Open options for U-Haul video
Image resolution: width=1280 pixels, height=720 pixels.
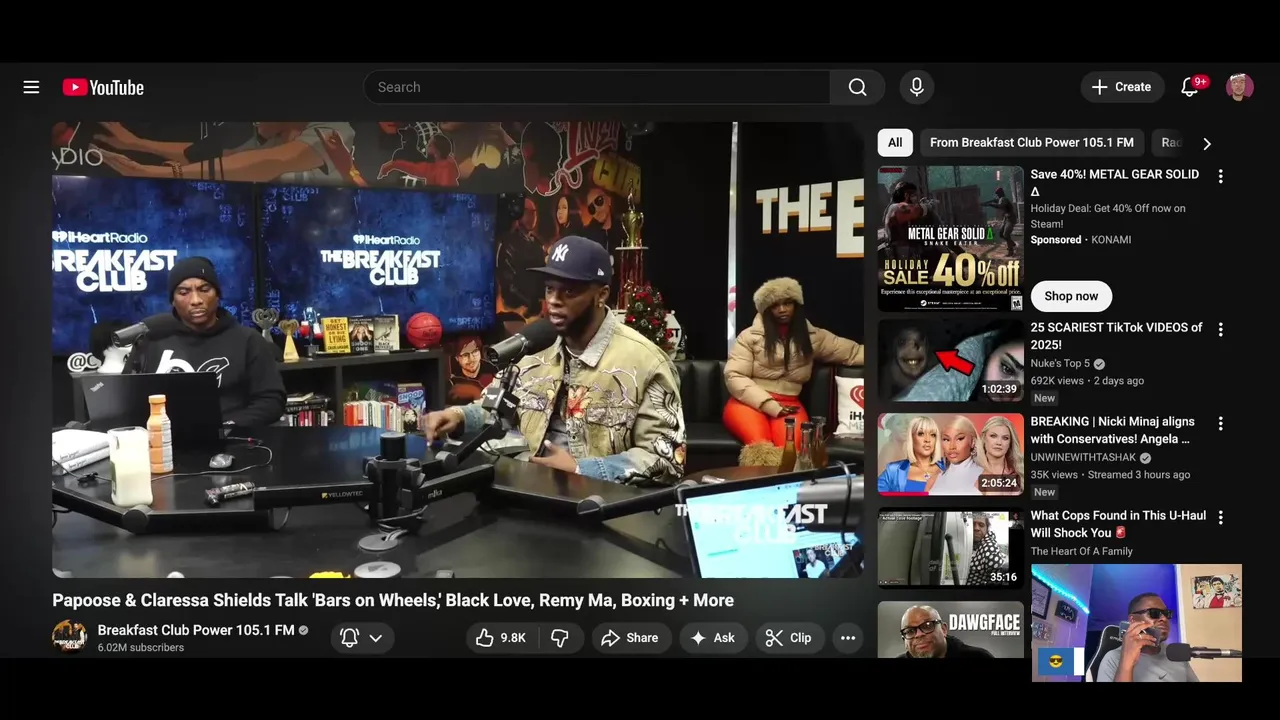click(1220, 517)
